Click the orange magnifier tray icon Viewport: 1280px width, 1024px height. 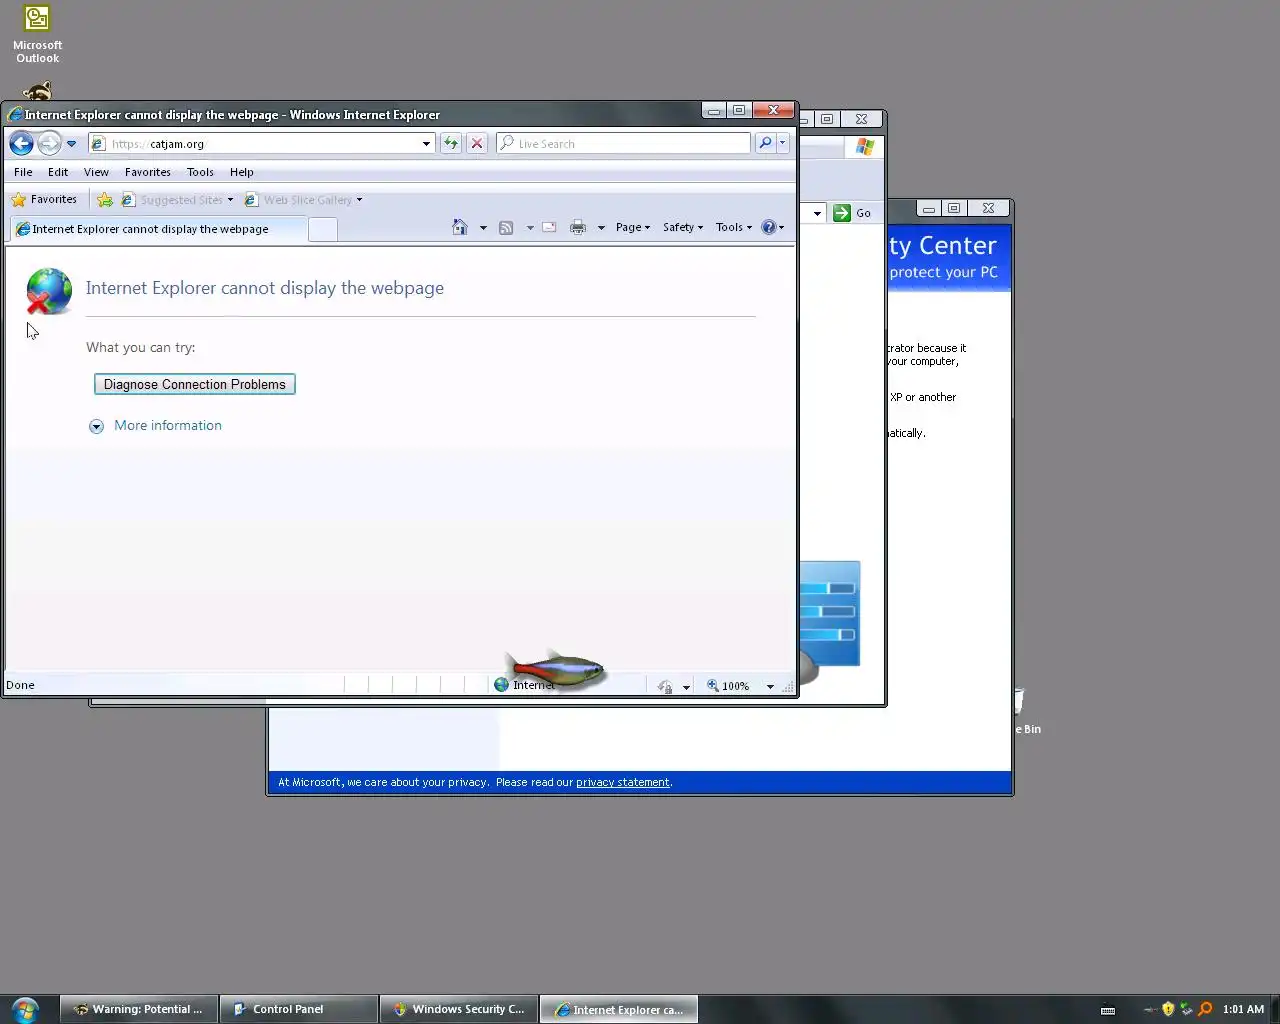point(1205,1009)
